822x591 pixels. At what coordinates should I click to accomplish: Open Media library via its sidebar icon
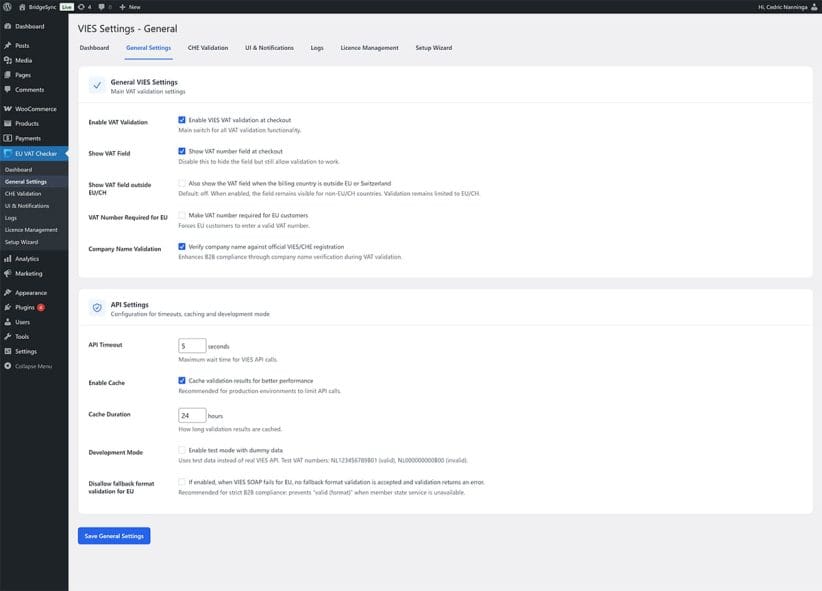(8, 60)
